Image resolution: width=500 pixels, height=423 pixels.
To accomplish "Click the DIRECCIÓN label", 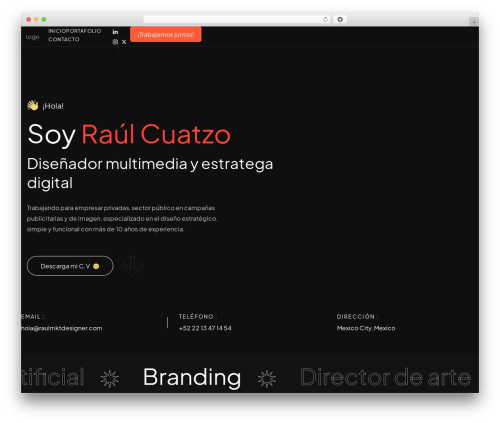I will [x=357, y=317].
